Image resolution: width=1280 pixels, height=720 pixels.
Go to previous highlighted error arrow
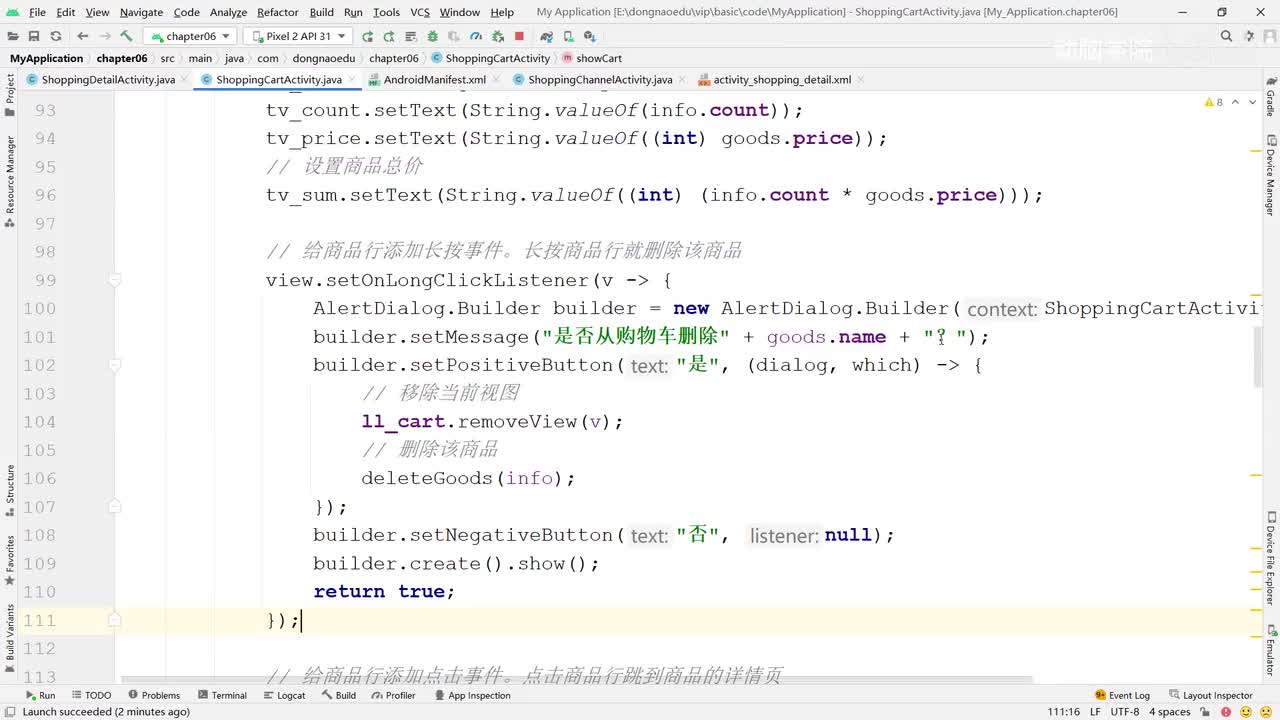1236,102
